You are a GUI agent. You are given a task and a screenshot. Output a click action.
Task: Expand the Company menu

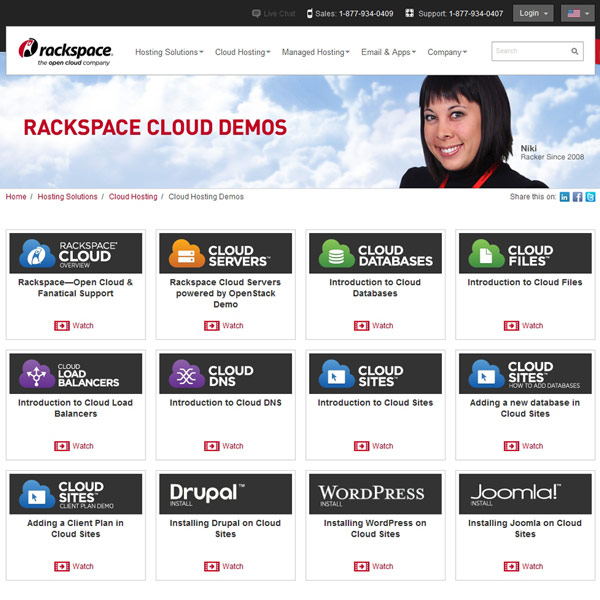[447, 52]
